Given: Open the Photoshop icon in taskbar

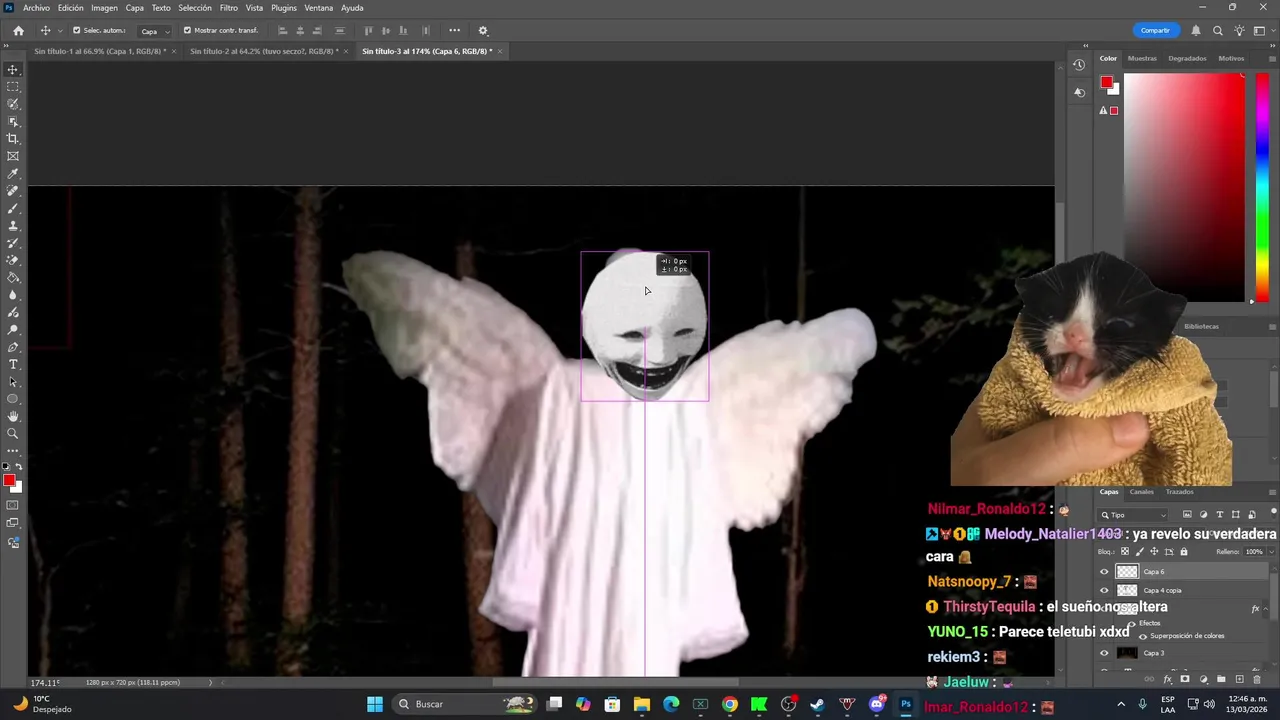Looking at the screenshot, I should (906, 704).
